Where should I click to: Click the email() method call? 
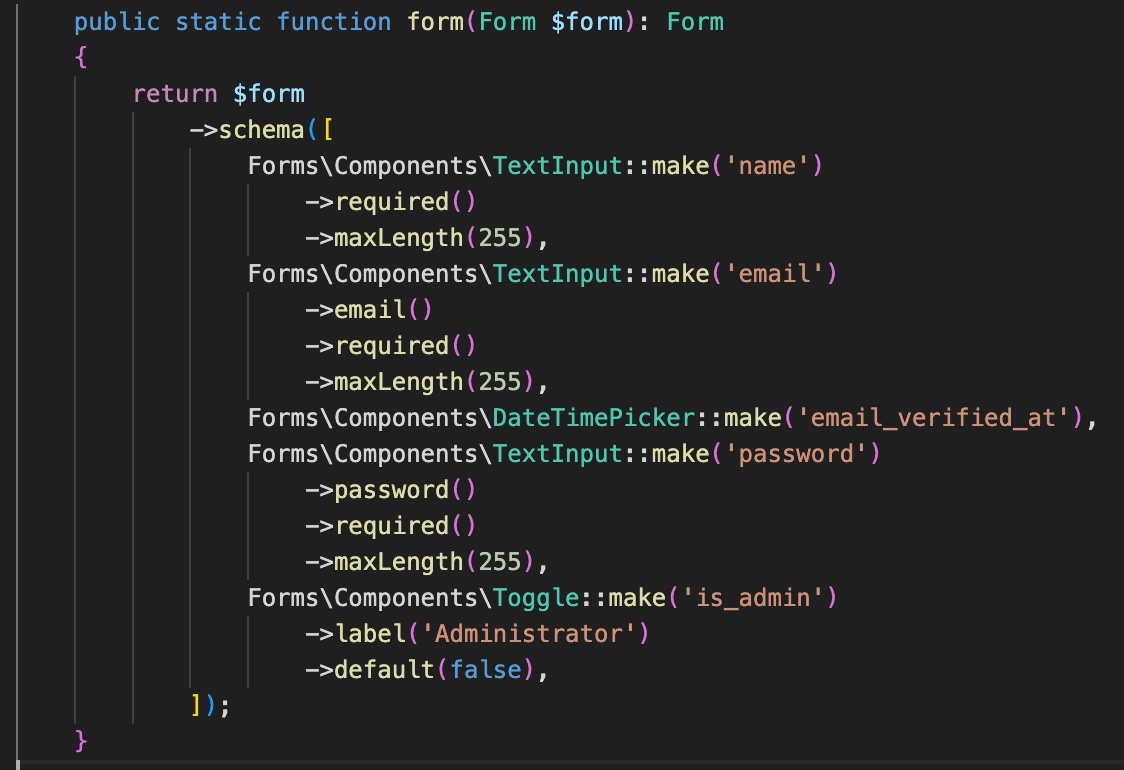click(x=370, y=310)
